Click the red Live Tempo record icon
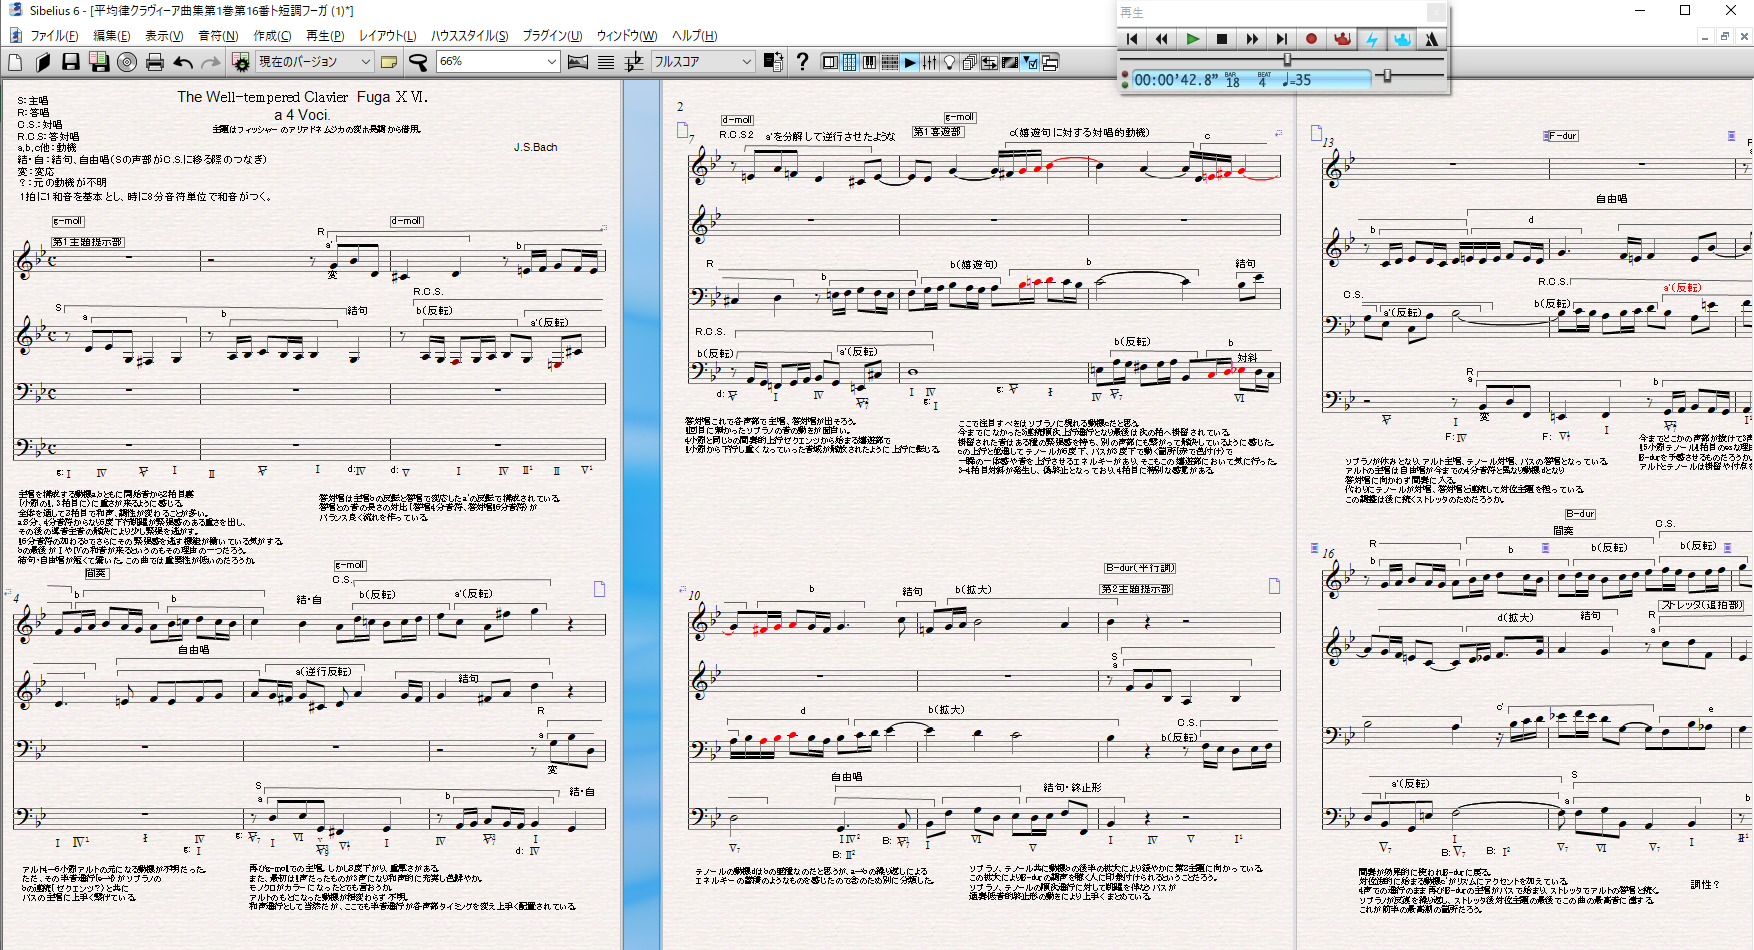Image resolution: width=1754 pixels, height=950 pixels. (x=1342, y=39)
